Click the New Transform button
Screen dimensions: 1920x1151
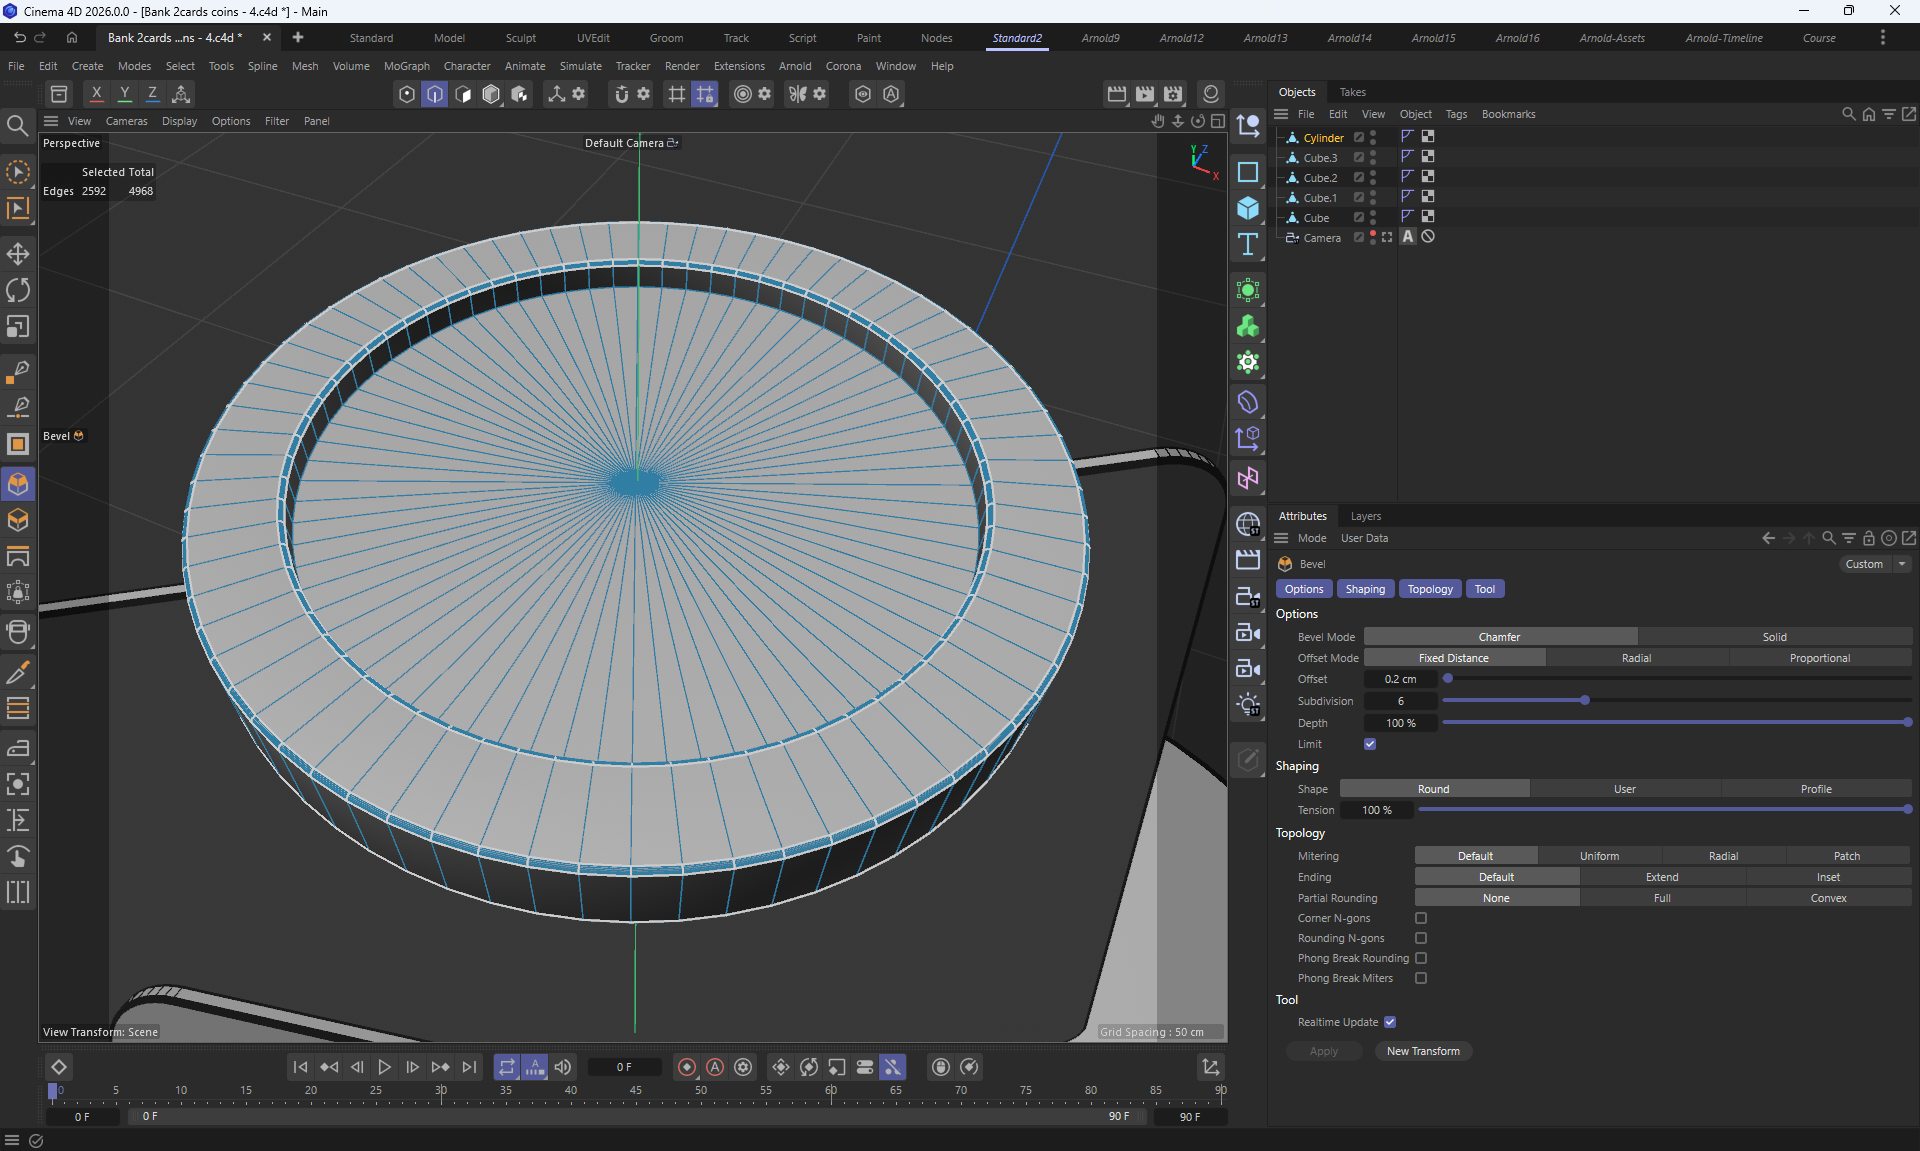1422,1051
